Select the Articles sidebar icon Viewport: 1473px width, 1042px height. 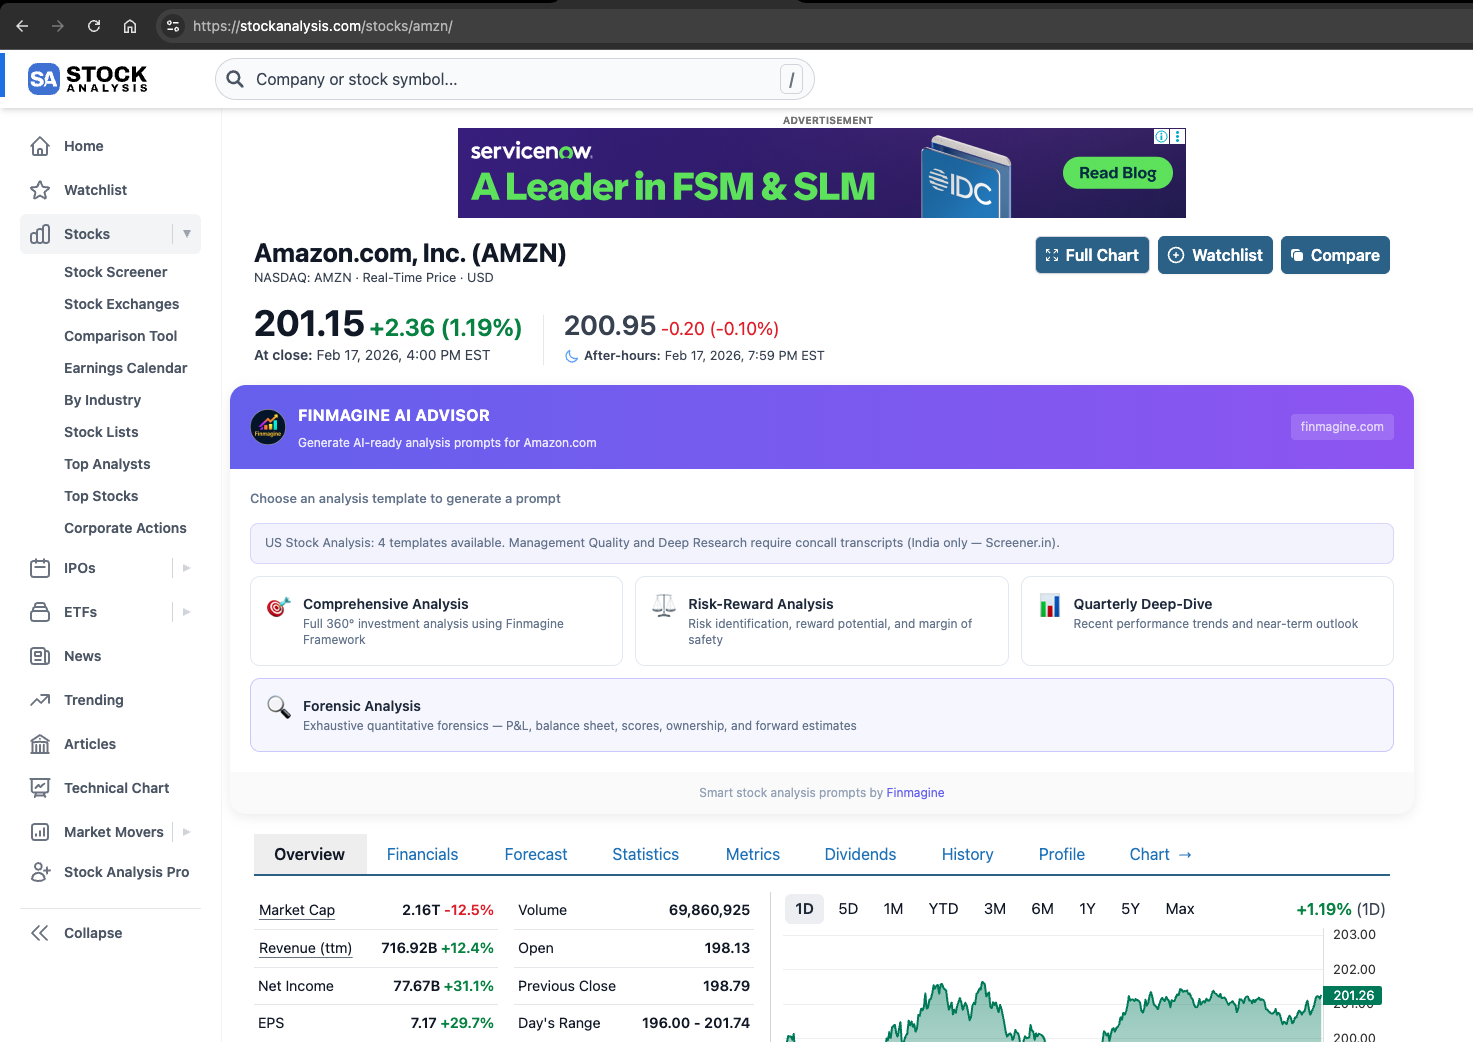point(41,744)
